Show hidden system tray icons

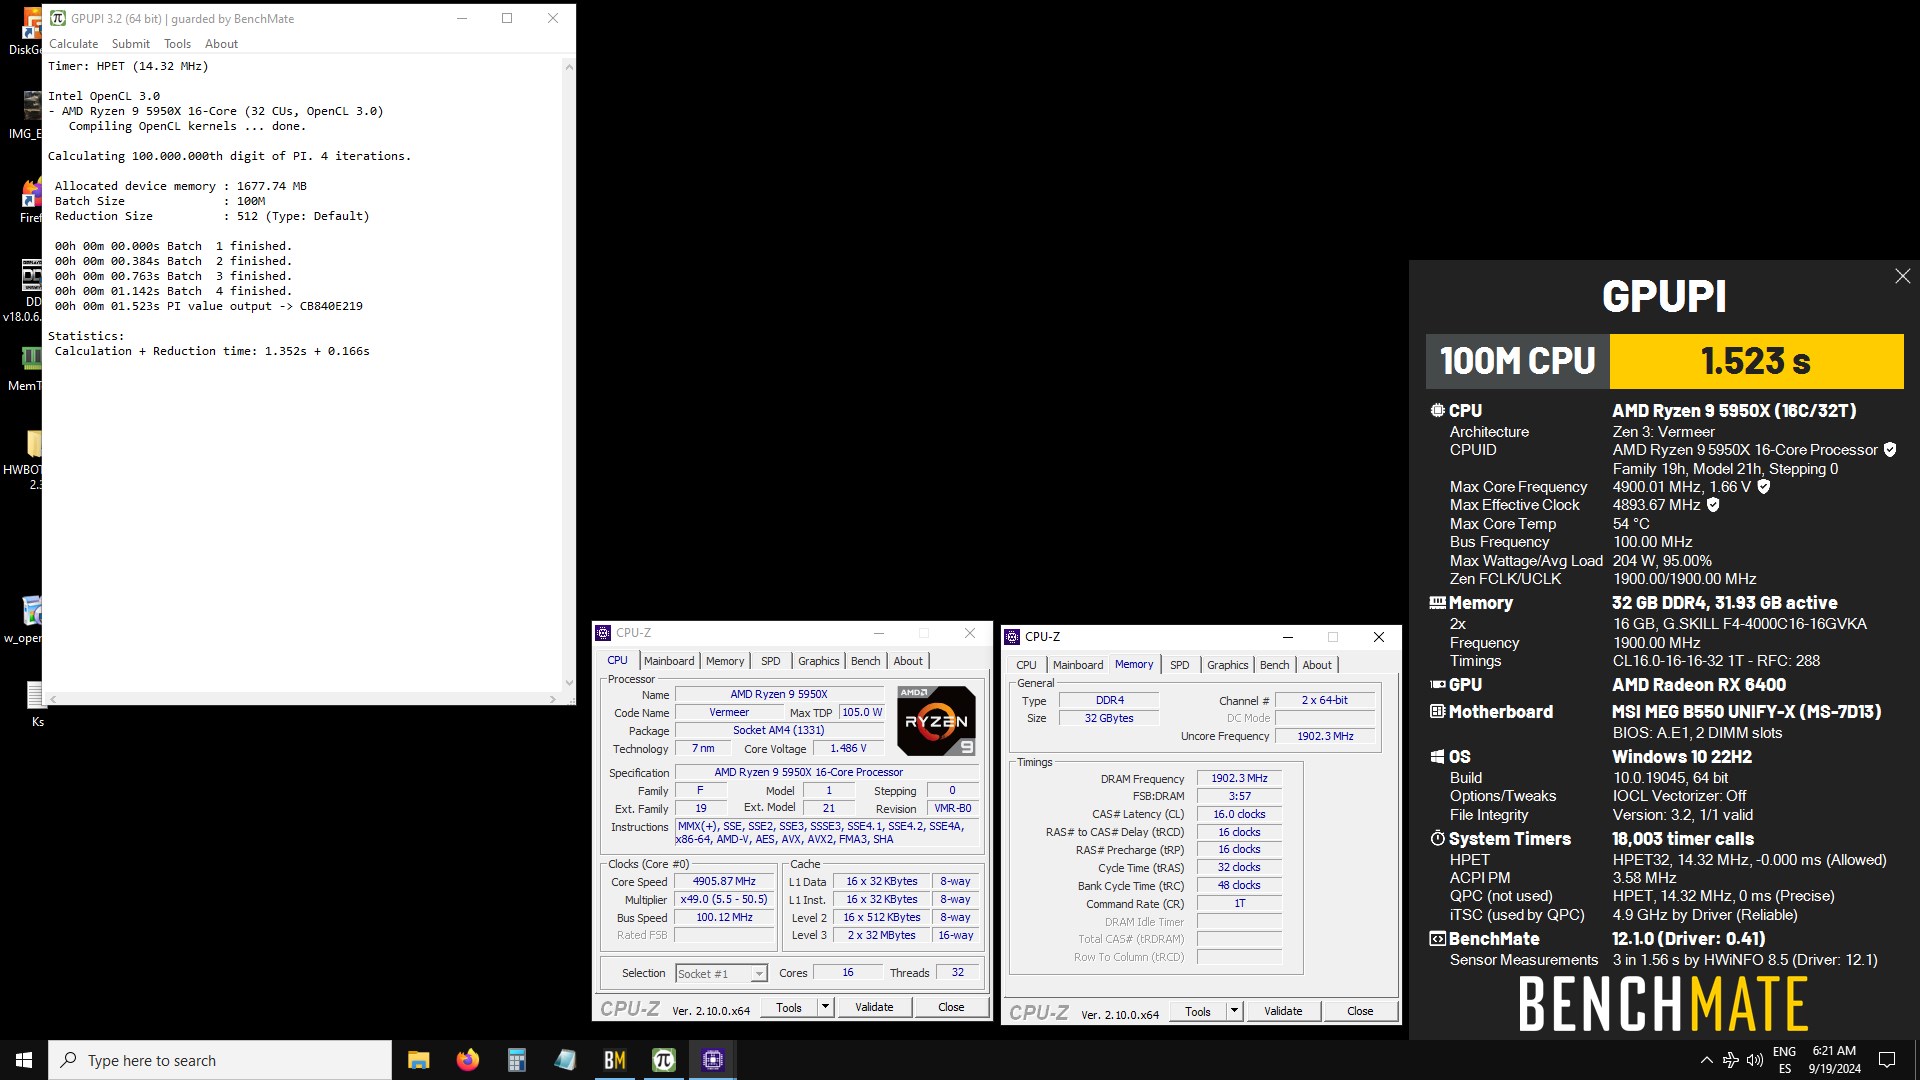1706,1060
